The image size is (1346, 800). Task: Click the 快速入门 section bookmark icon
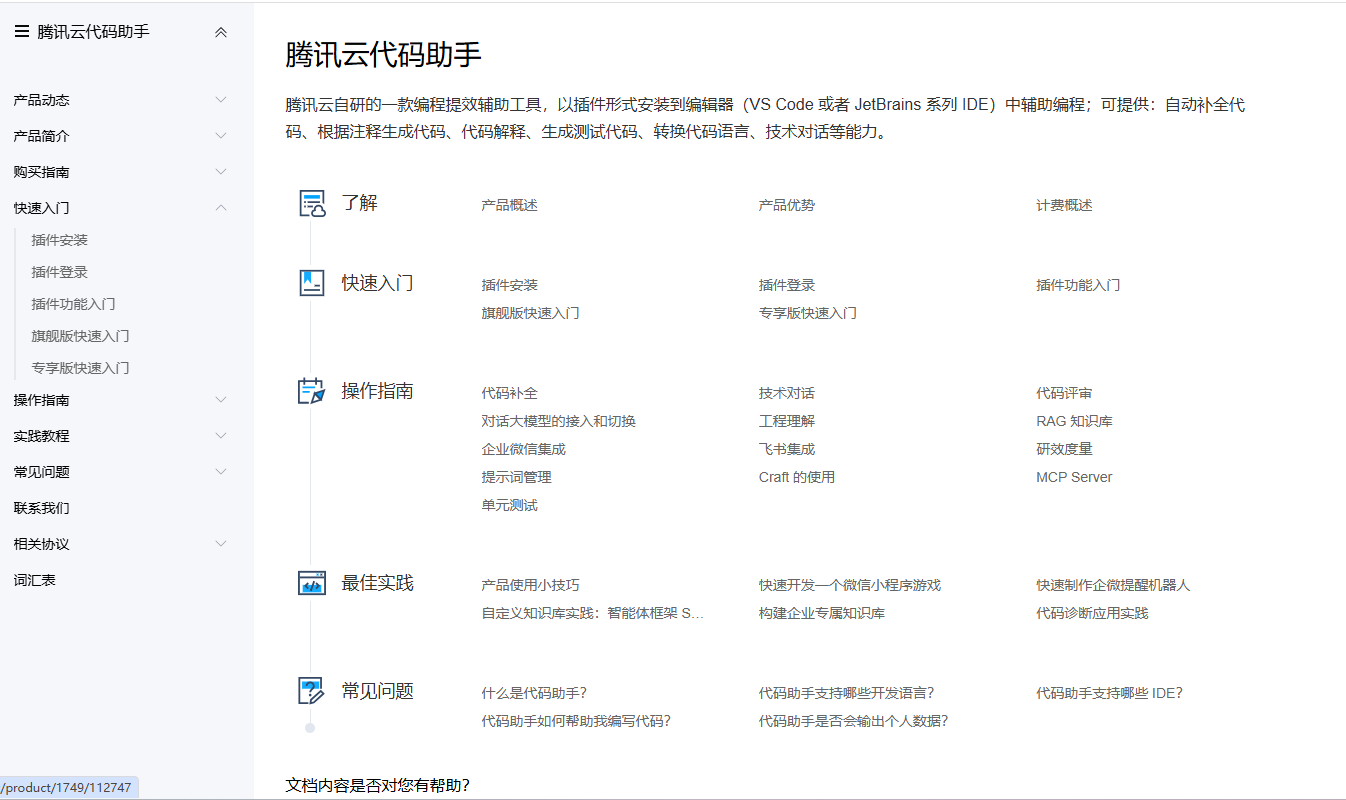tap(312, 283)
